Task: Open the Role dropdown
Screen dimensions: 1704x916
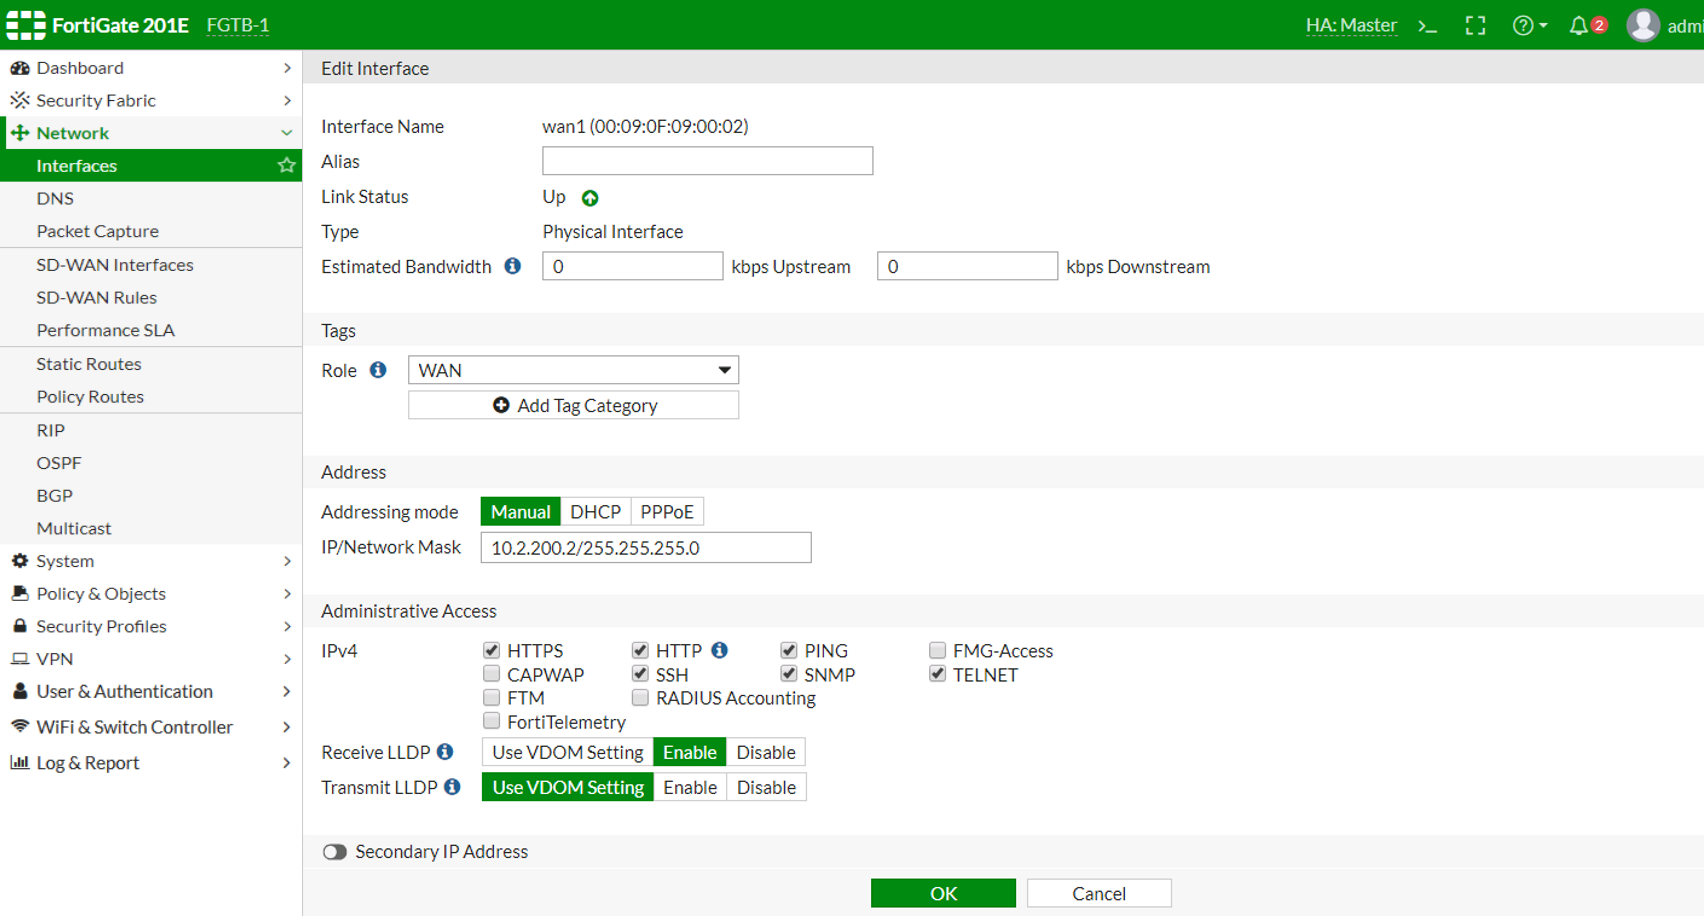Action: click(x=573, y=370)
